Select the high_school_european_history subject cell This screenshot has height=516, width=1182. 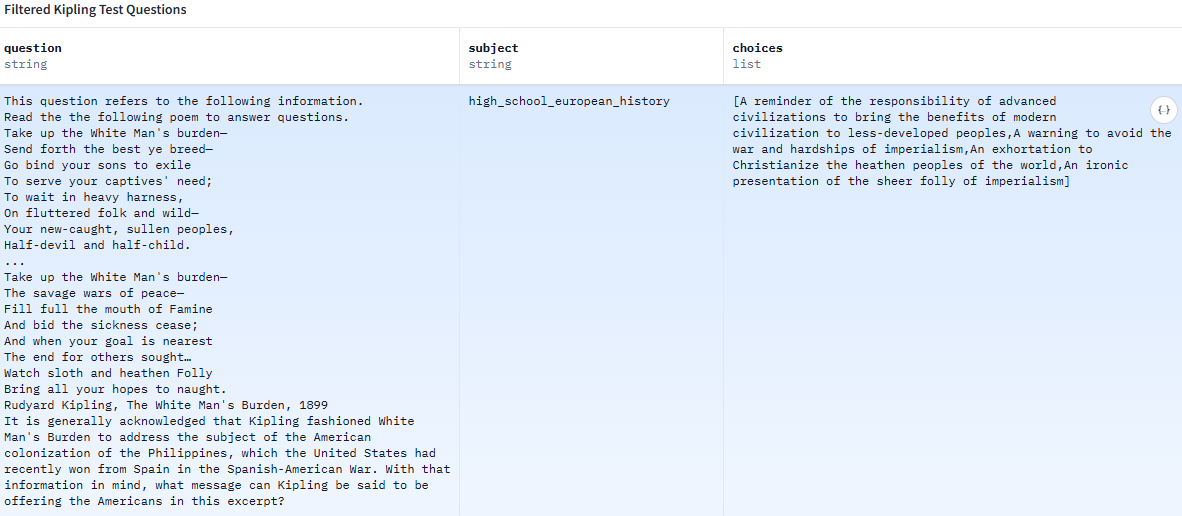pos(569,101)
